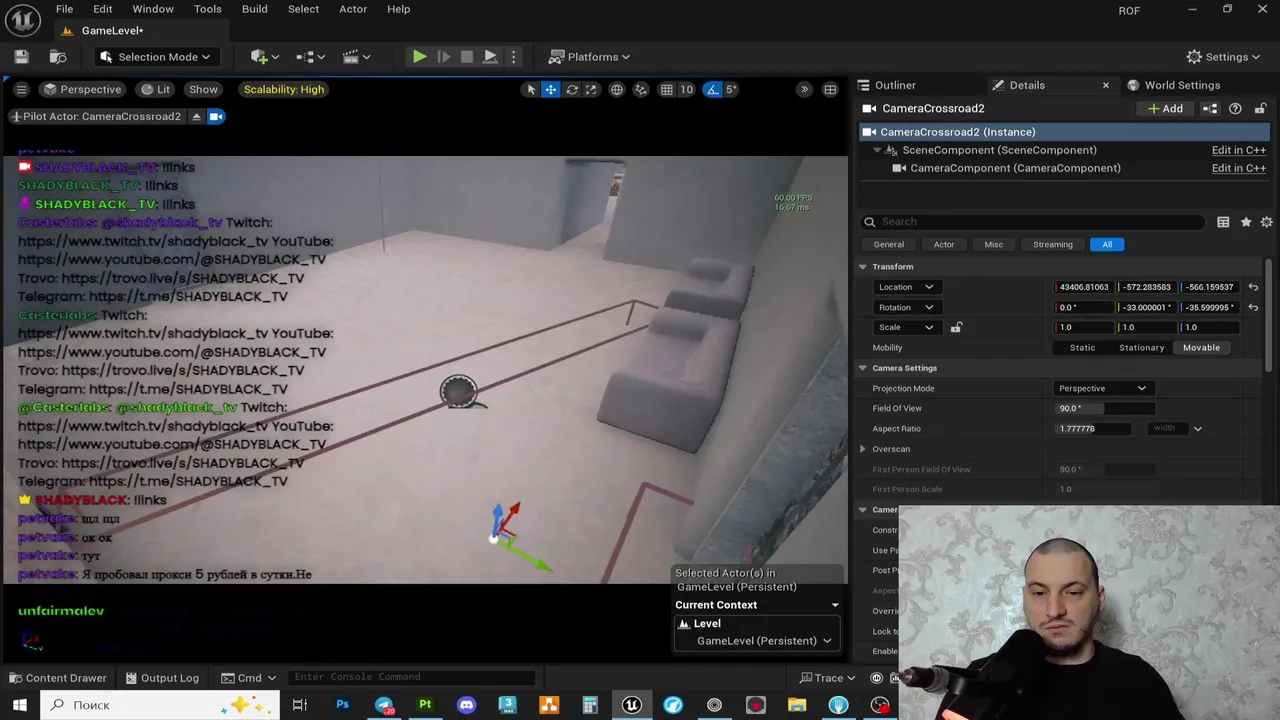Open the cinematics clapperboard menu
Viewport: 1280px width, 720px height.
357,57
